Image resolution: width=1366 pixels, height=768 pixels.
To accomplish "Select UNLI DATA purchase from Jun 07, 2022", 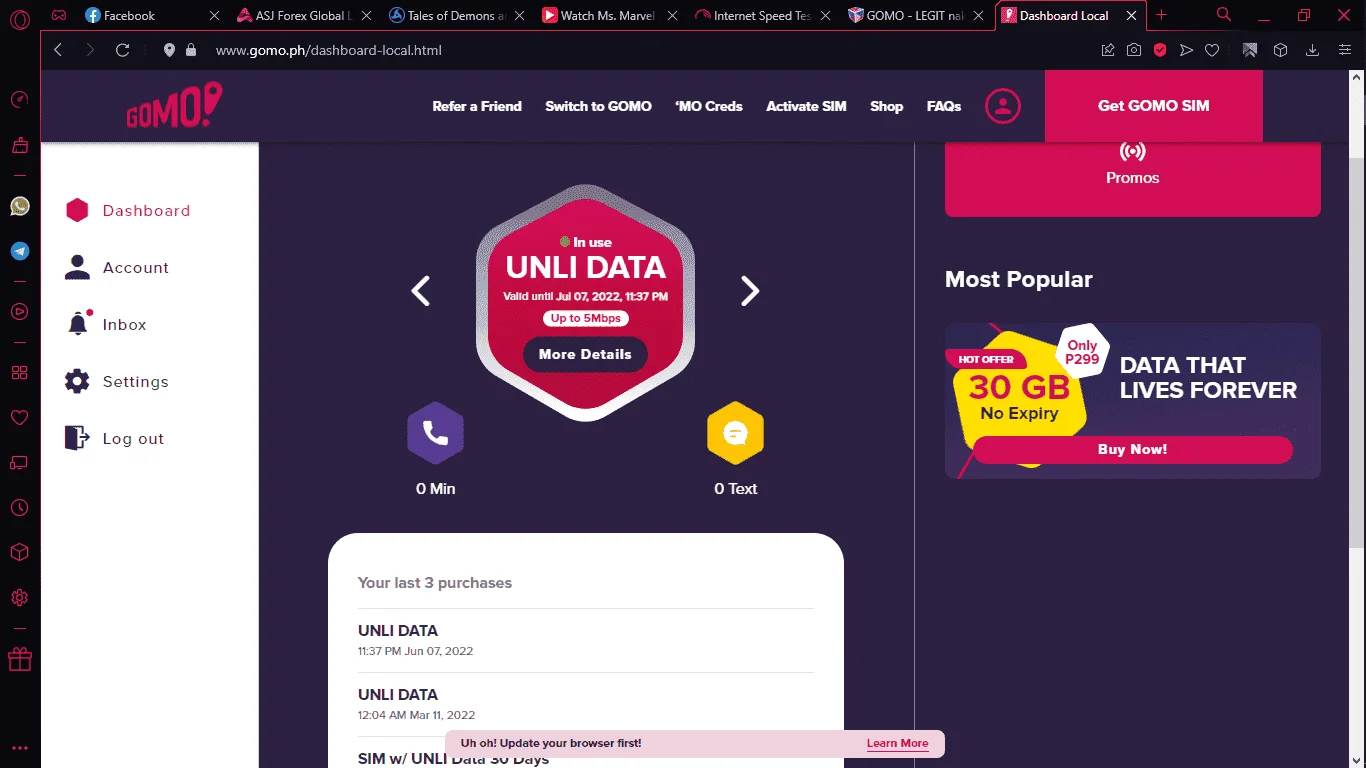I will [x=586, y=640].
